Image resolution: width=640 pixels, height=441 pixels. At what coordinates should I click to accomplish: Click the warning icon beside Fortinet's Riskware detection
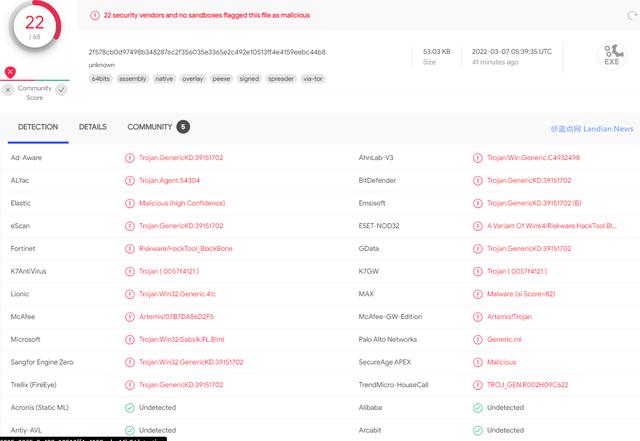129,249
